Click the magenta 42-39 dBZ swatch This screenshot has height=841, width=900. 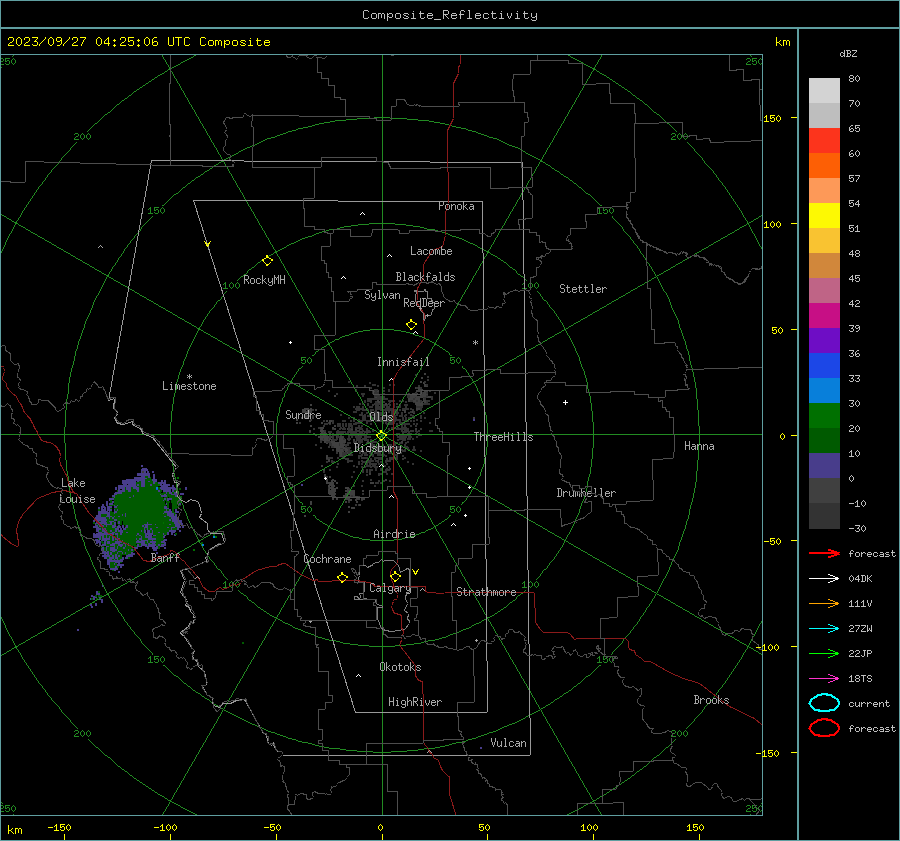click(824, 315)
